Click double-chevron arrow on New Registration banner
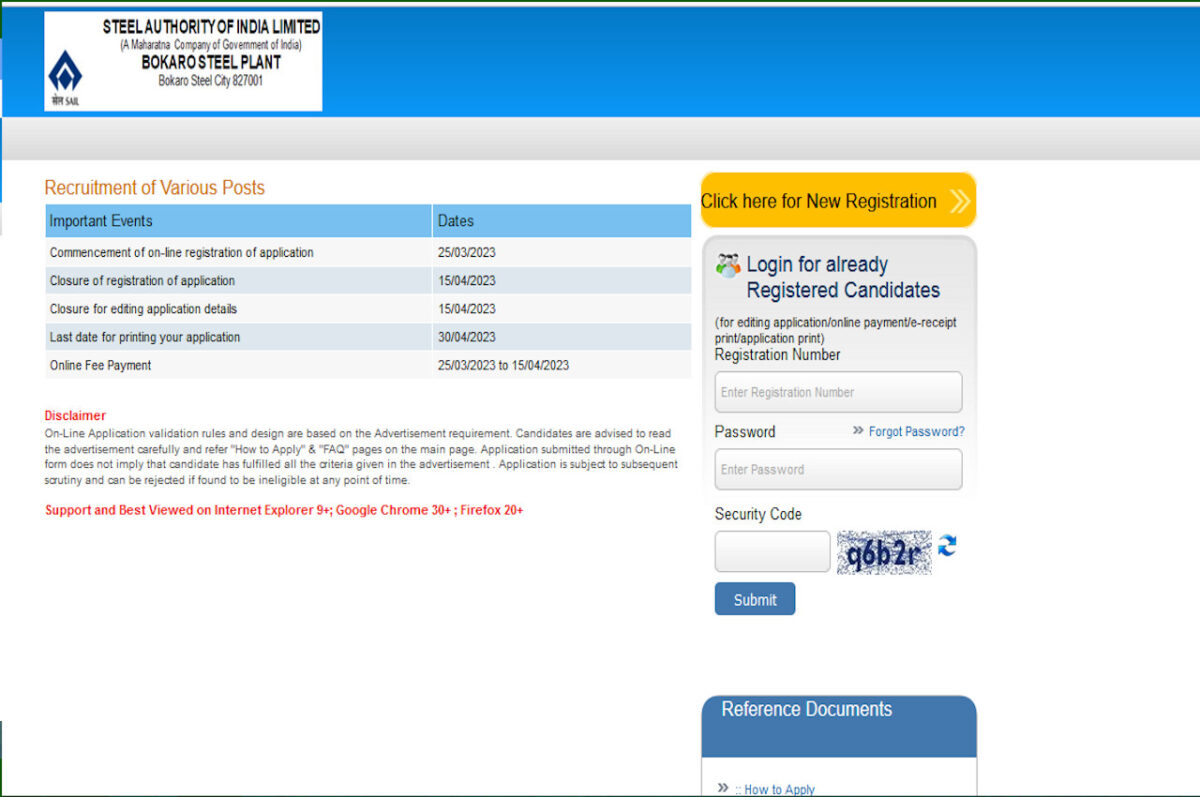Viewport: 1200px width, 797px height. pyautogui.click(x=959, y=201)
